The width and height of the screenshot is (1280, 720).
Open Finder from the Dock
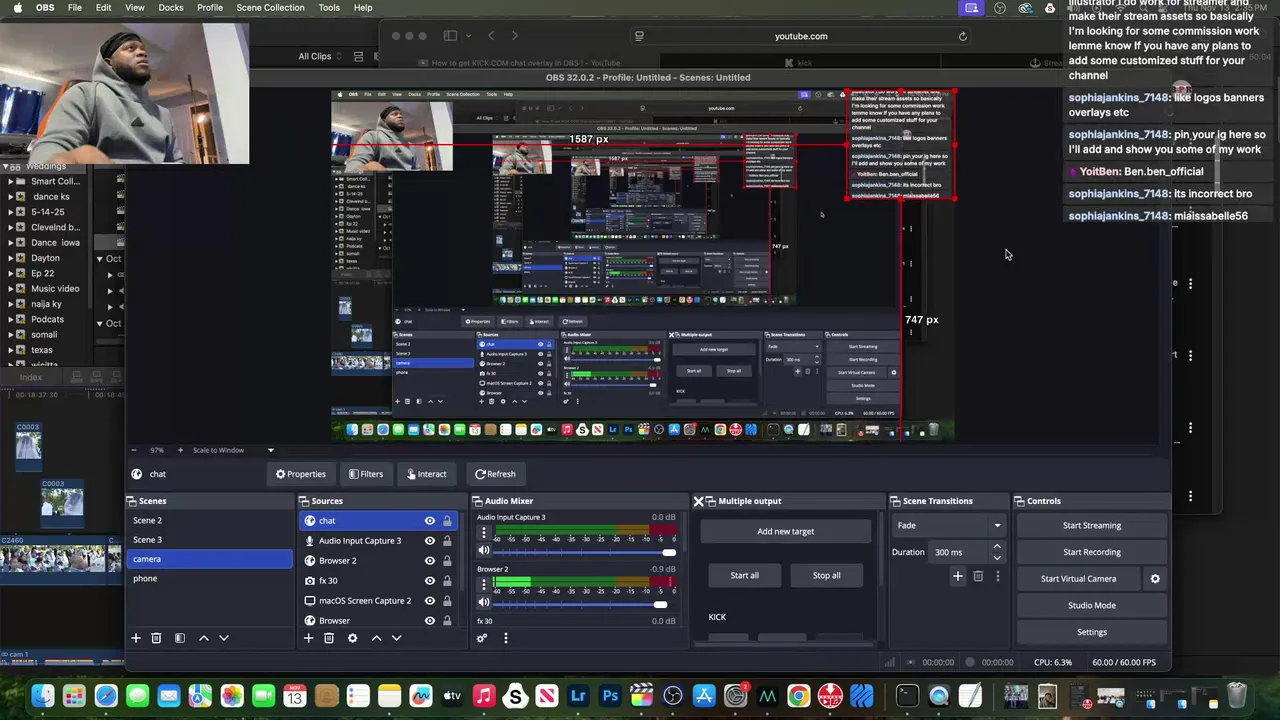tap(42, 696)
